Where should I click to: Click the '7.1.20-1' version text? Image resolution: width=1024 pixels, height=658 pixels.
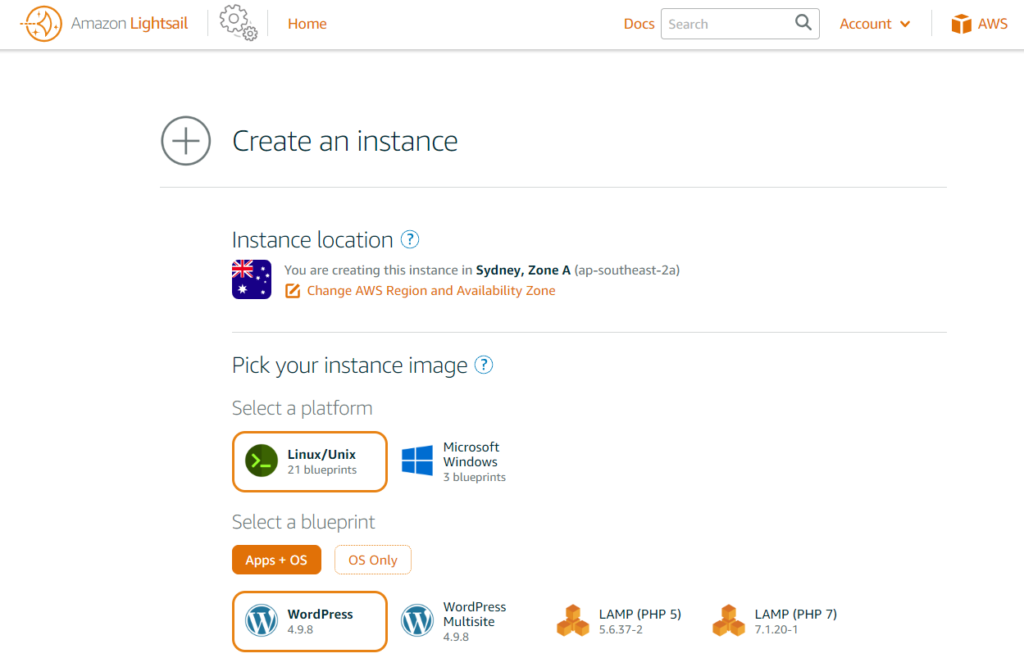point(776,630)
